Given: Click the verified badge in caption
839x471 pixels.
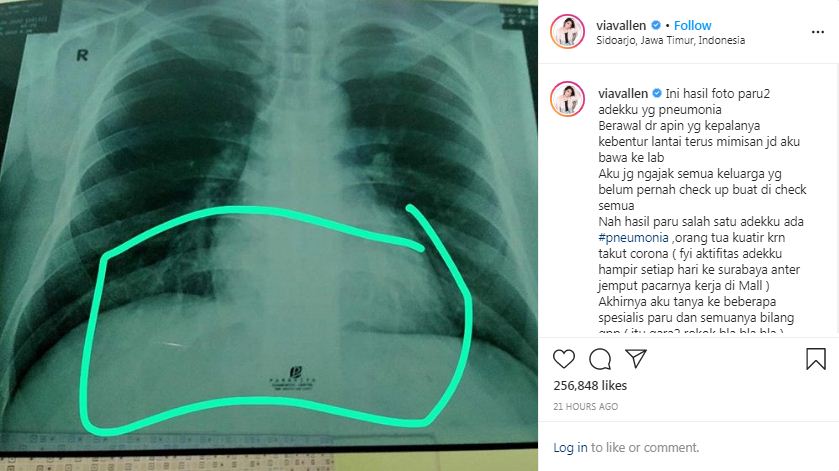Looking at the screenshot, I should [x=657, y=93].
